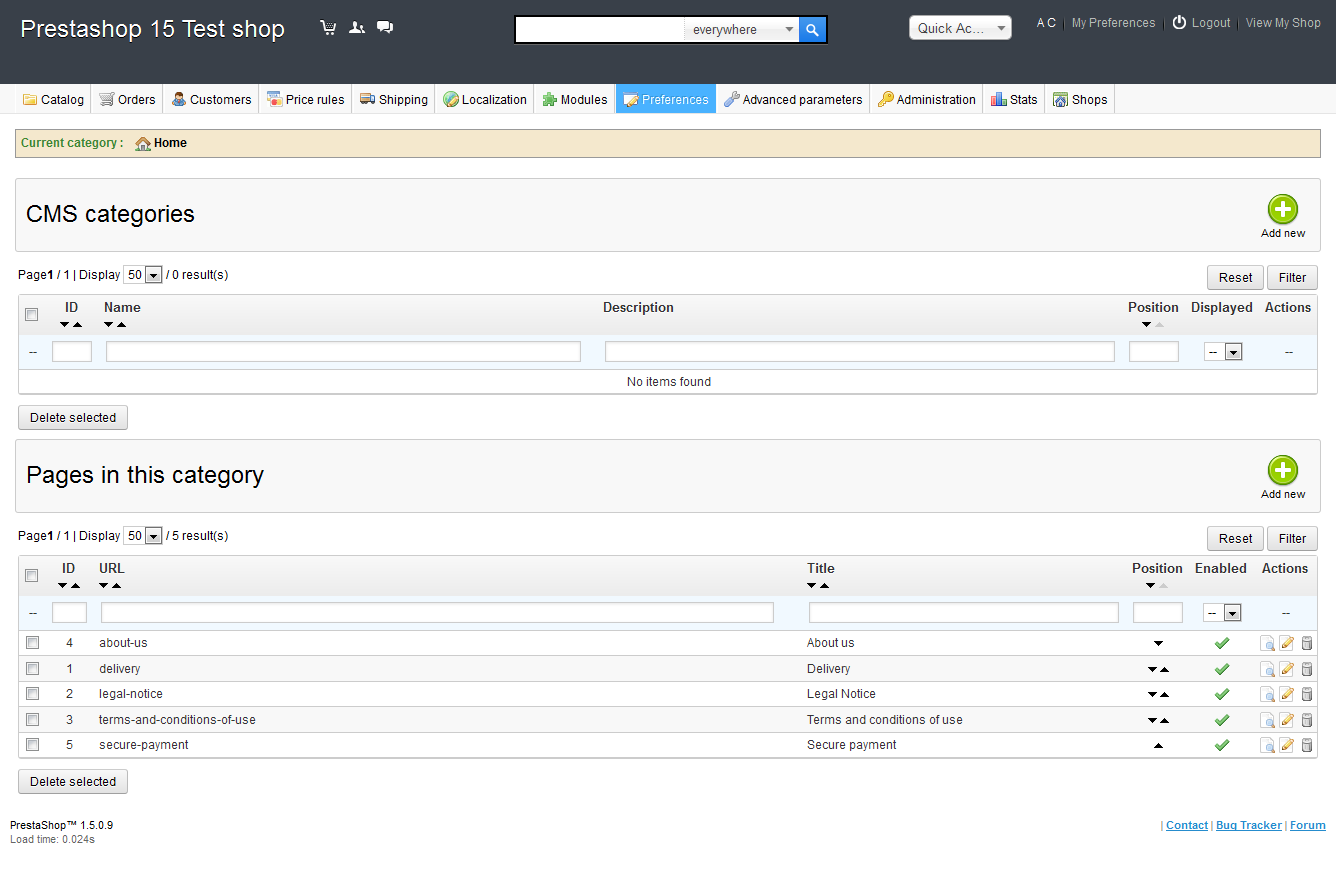The width and height of the screenshot is (1336, 882).
Task: Click the pages Title filter input field
Action: coord(963,613)
